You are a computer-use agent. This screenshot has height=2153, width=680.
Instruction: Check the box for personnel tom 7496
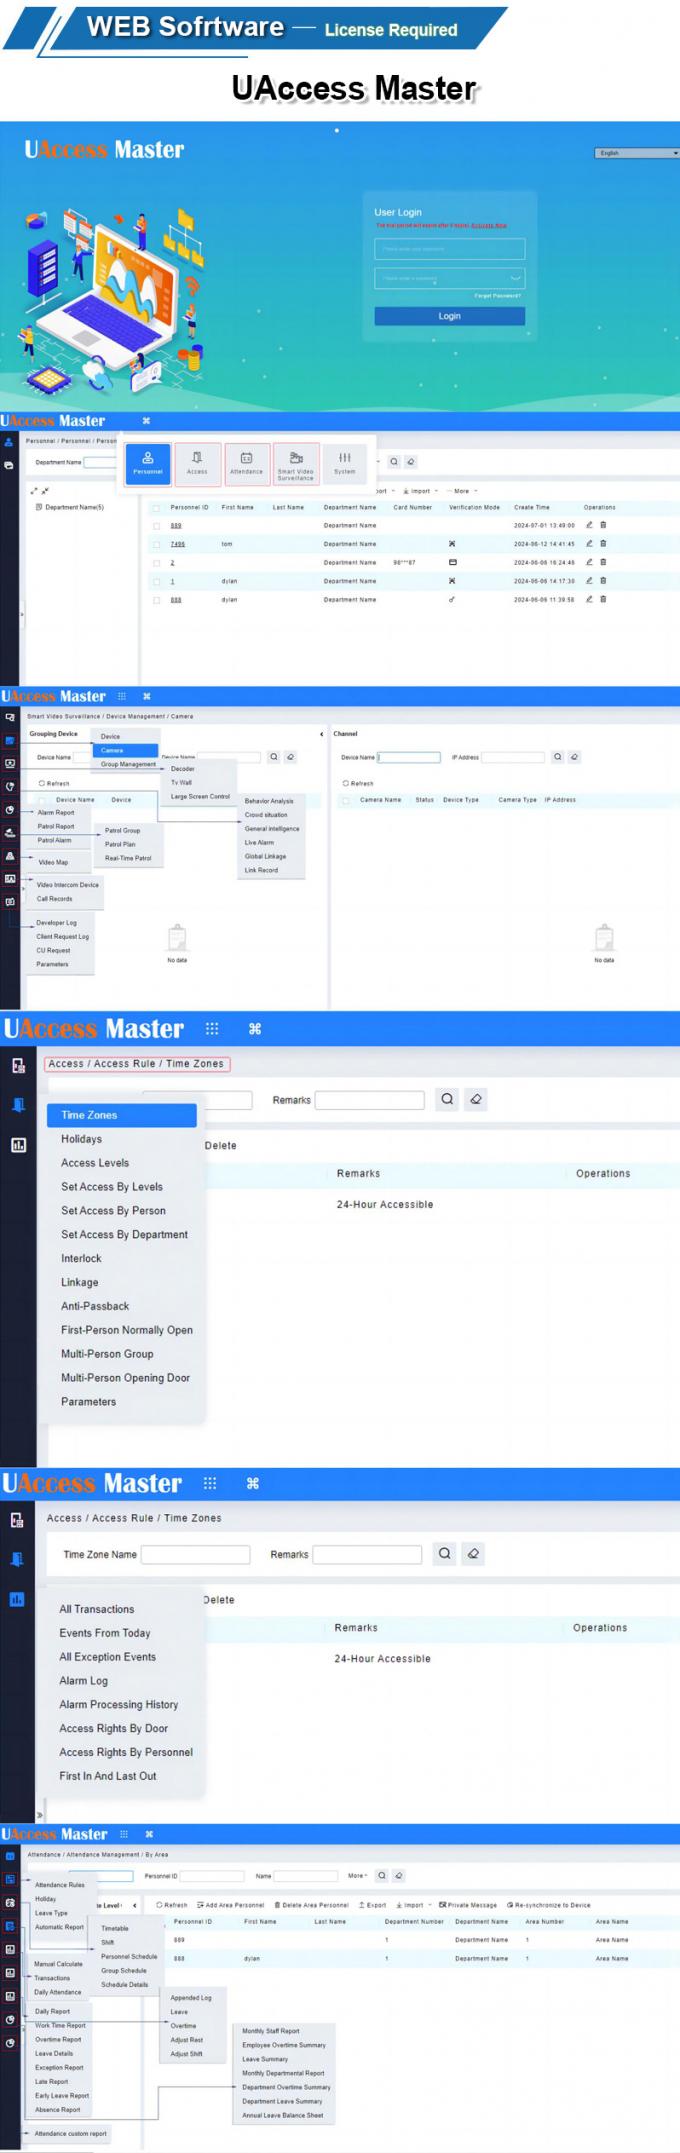click(x=156, y=544)
